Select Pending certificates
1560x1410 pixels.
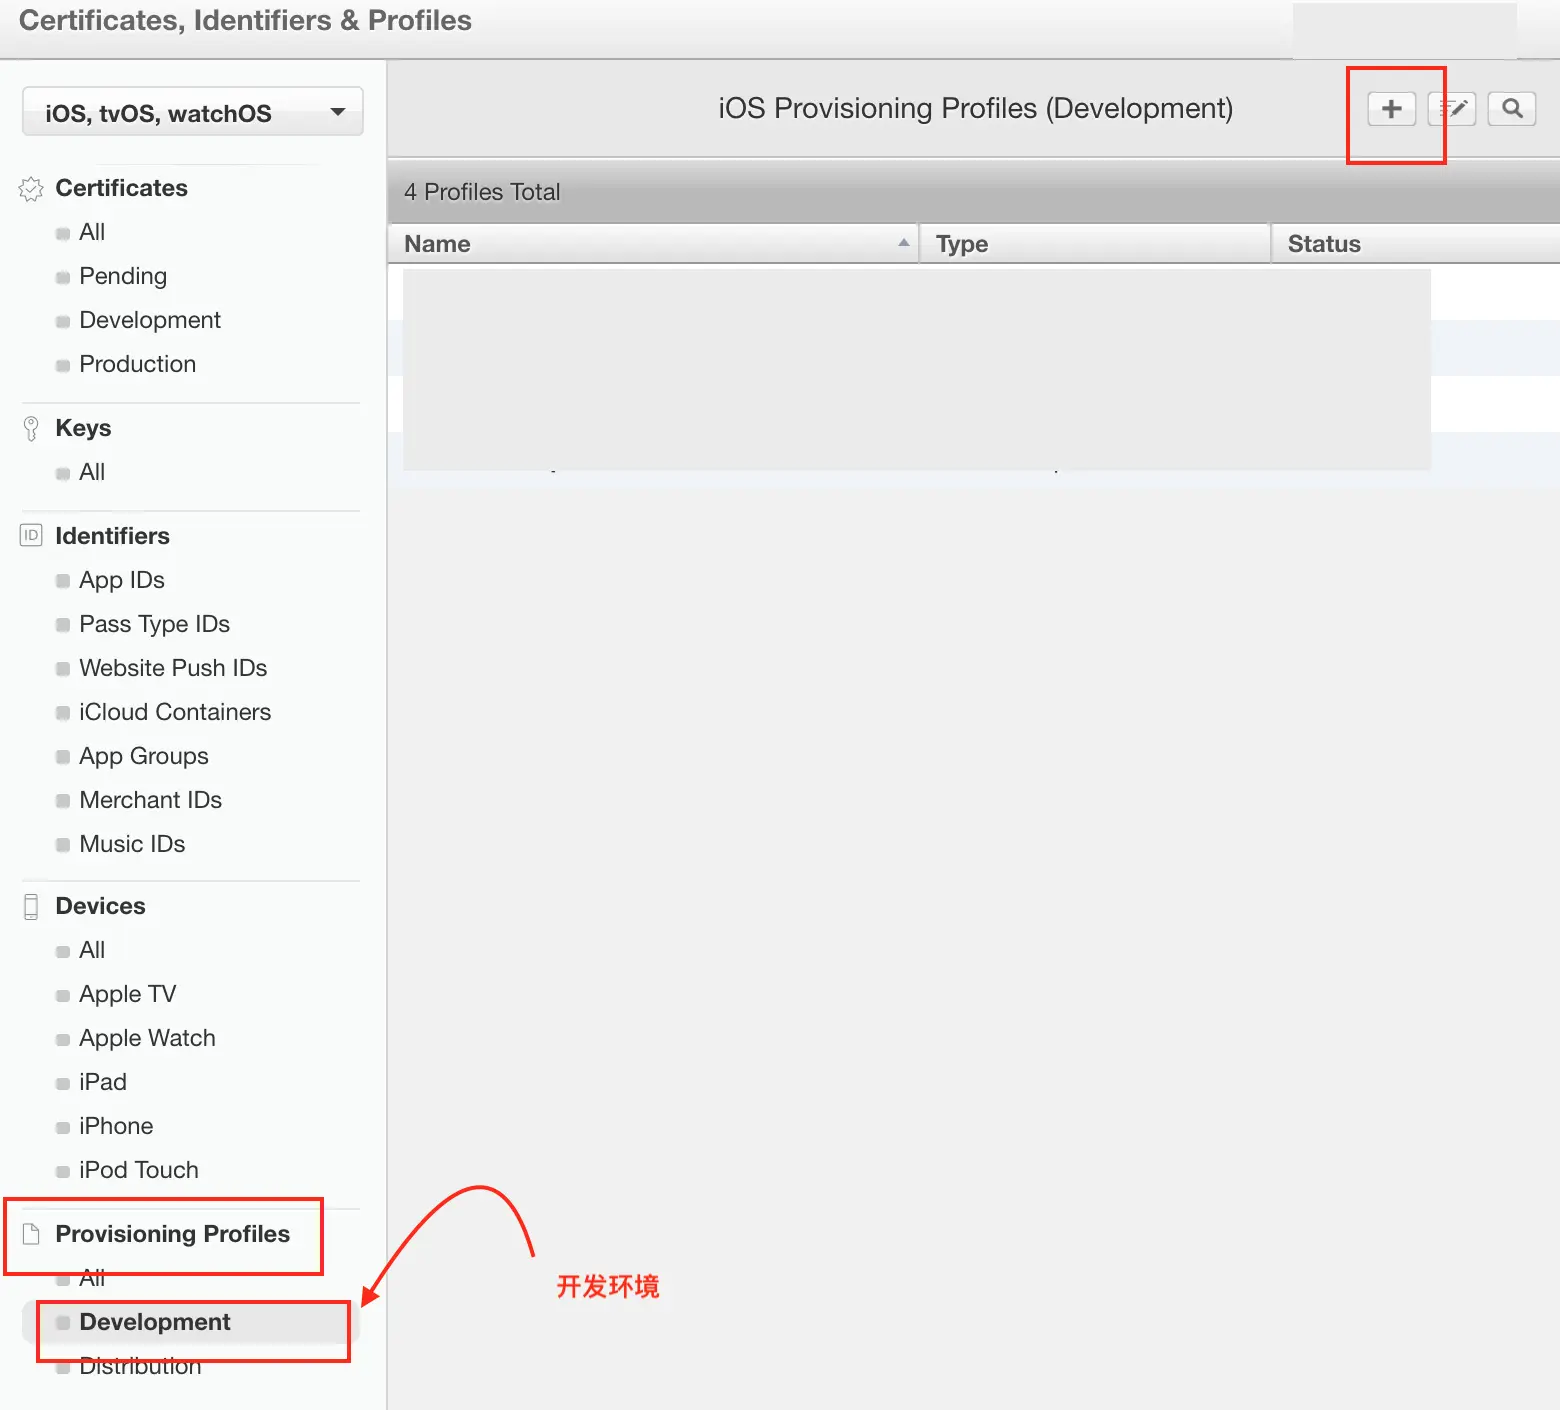123,276
